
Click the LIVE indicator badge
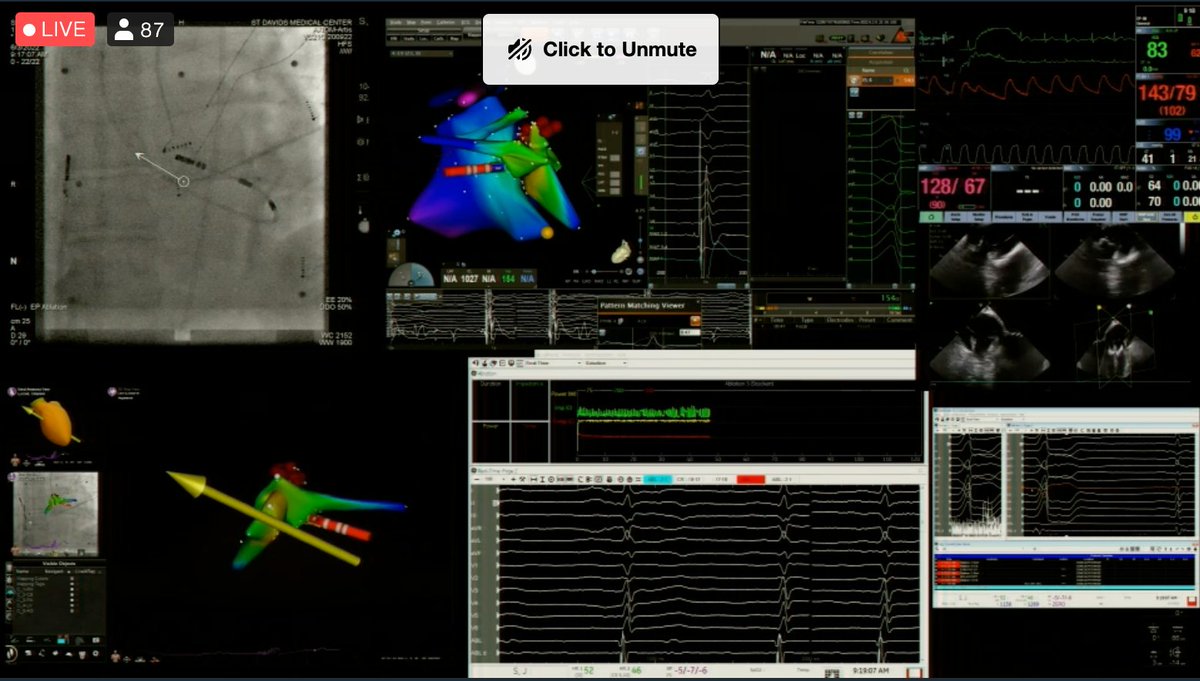(53, 29)
